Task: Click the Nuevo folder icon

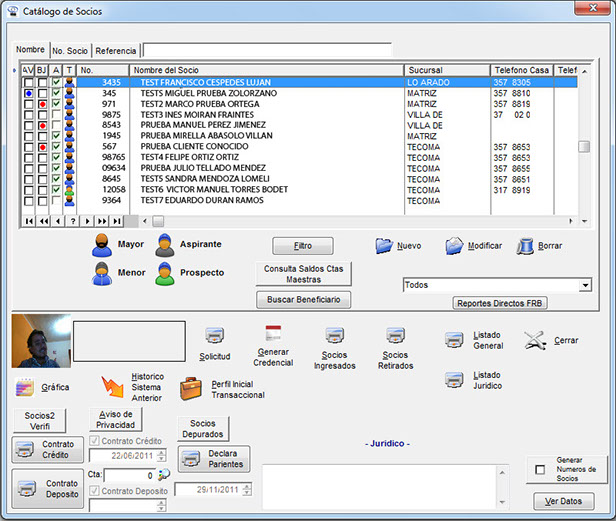Action: pos(385,245)
